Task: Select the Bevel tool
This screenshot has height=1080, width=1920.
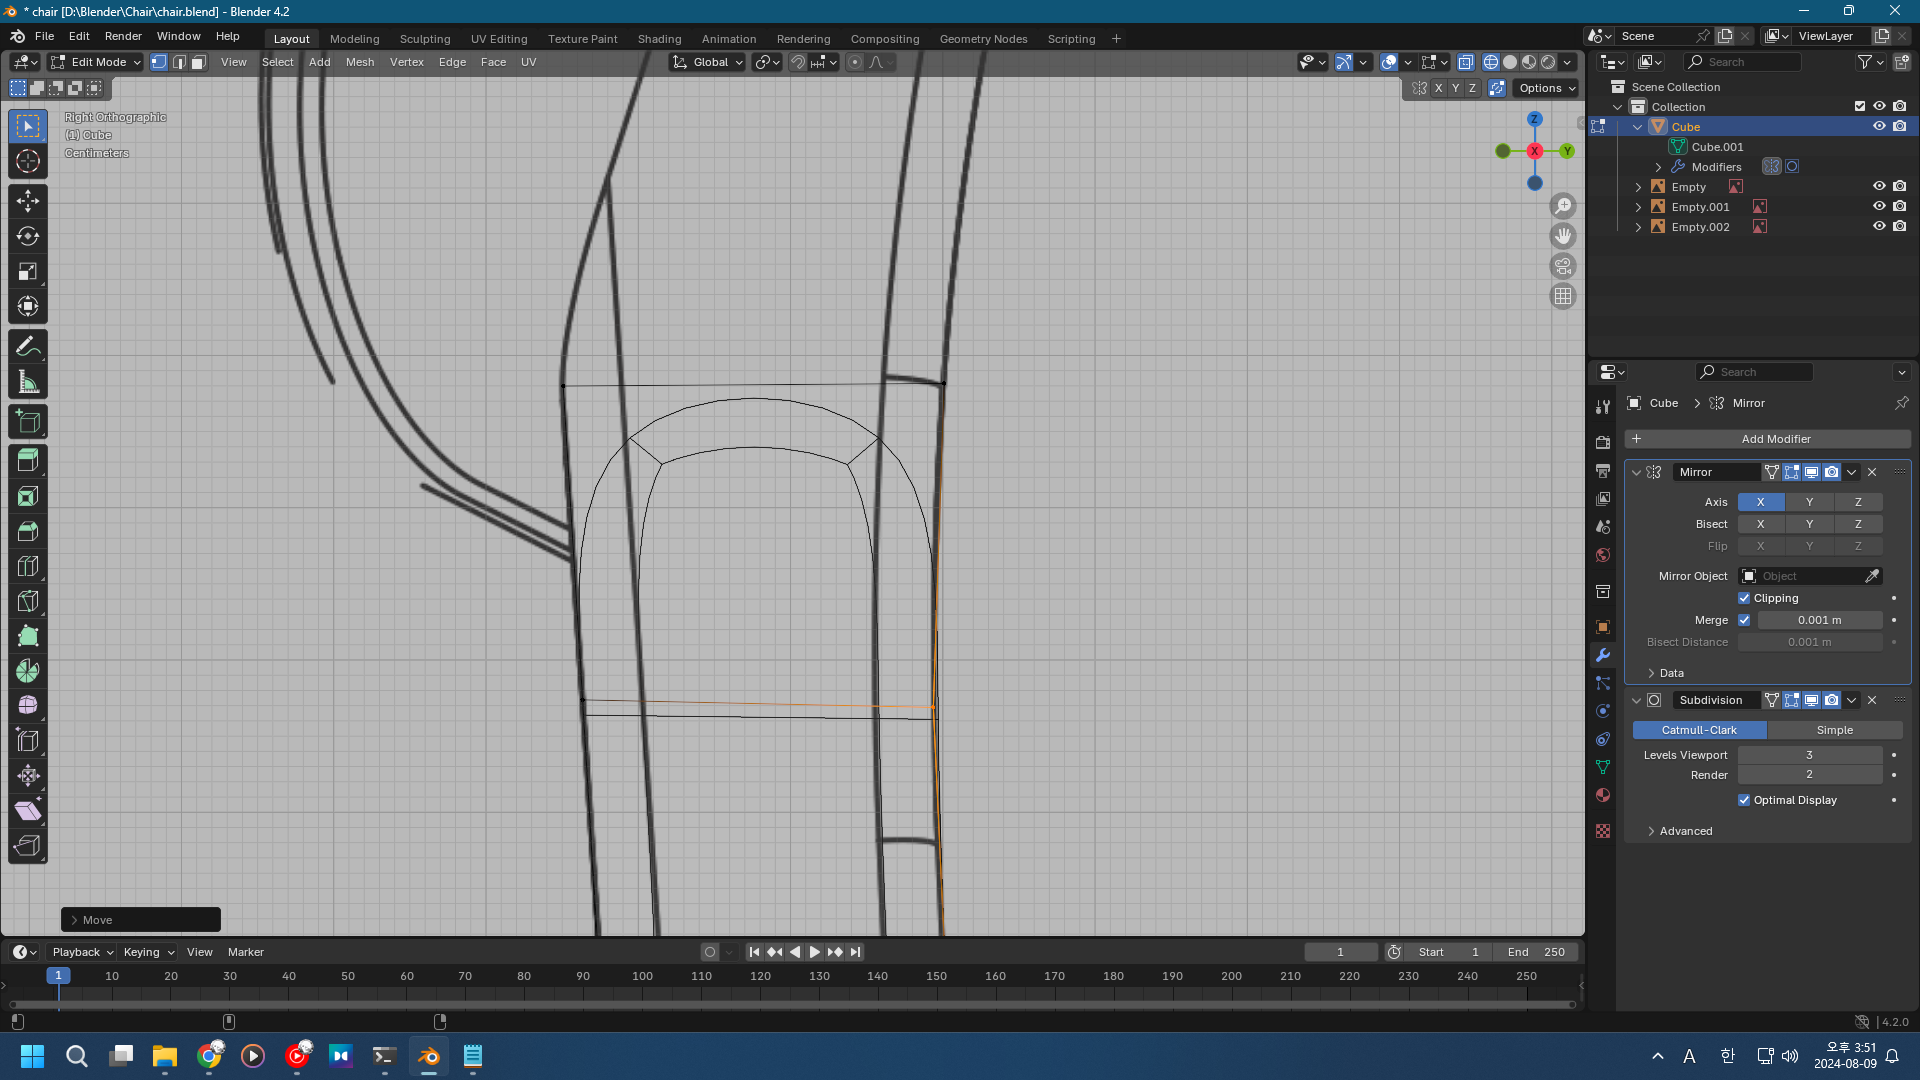Action: [28, 531]
